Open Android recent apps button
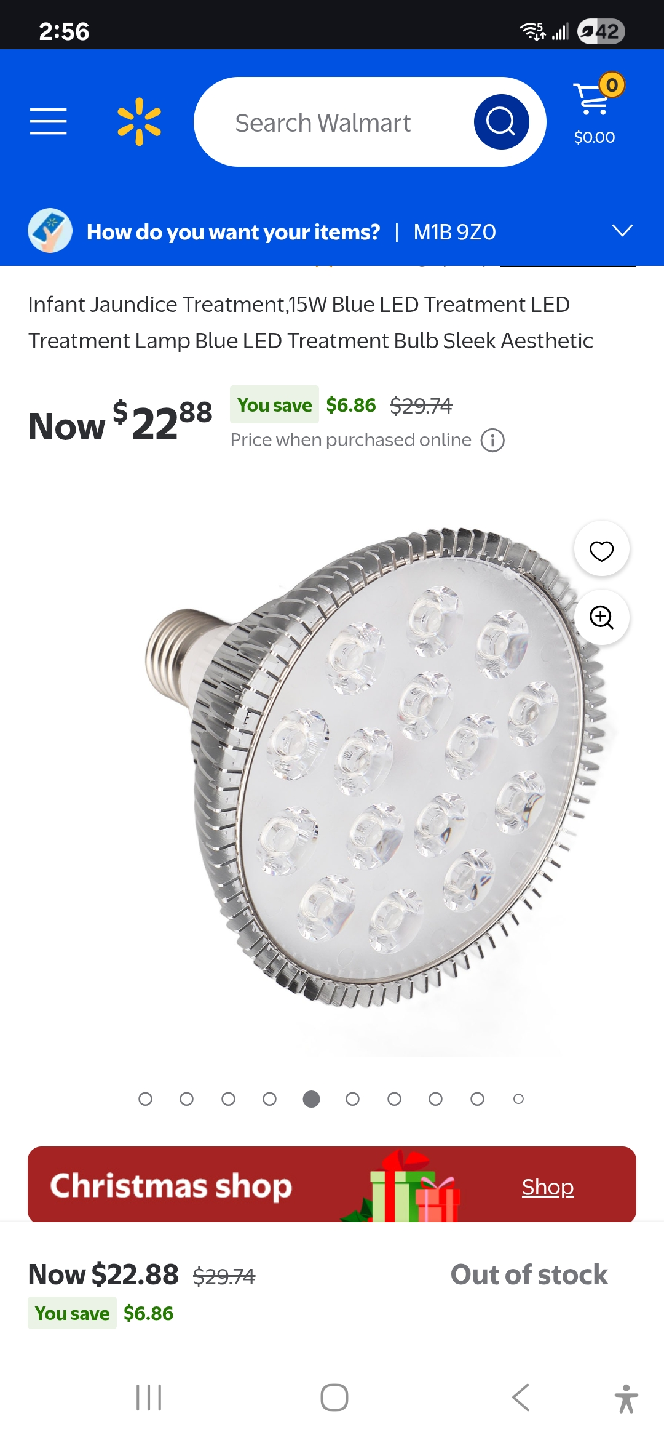Screen dimensions: 664x1440 148,1397
